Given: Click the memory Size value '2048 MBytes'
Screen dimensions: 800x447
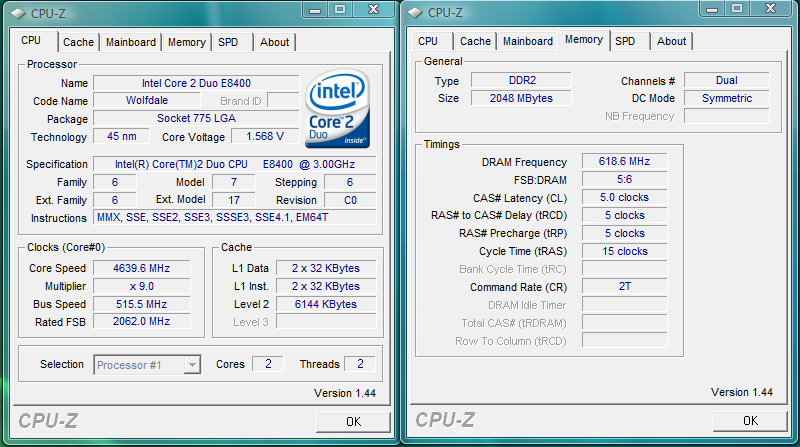Looking at the screenshot, I should [x=521, y=98].
